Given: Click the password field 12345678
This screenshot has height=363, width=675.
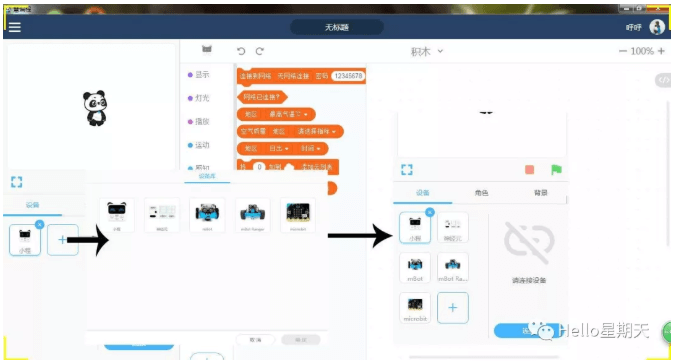Looking at the screenshot, I should [x=348, y=76].
